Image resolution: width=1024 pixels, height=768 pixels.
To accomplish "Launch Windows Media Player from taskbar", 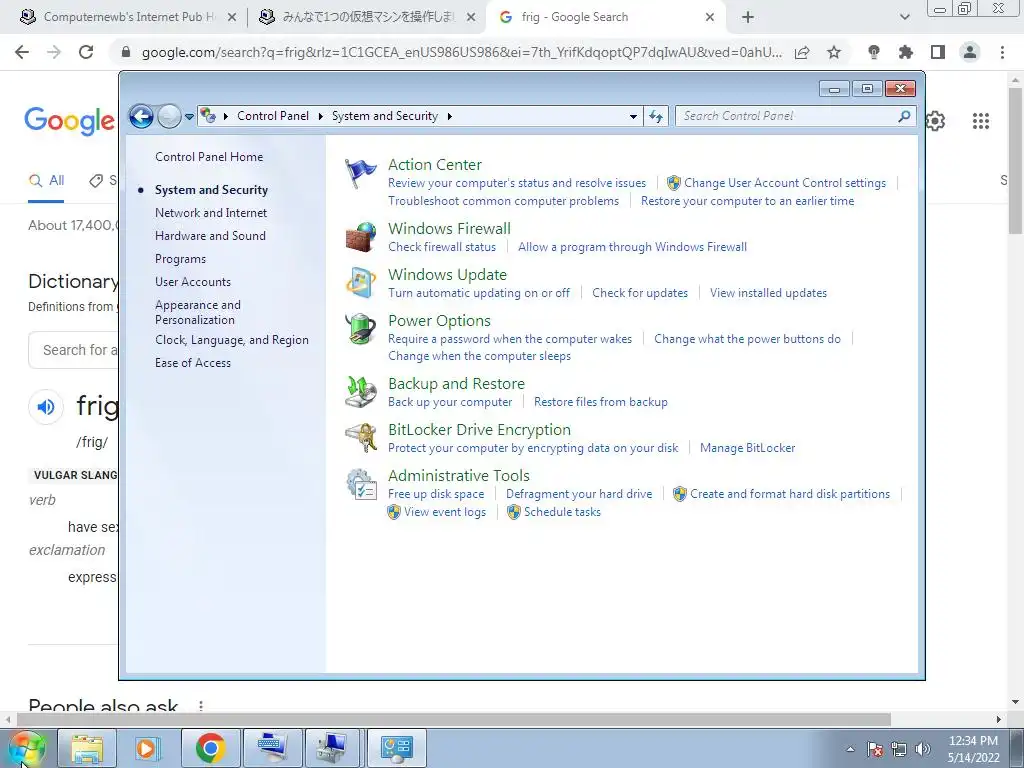I will (x=148, y=748).
